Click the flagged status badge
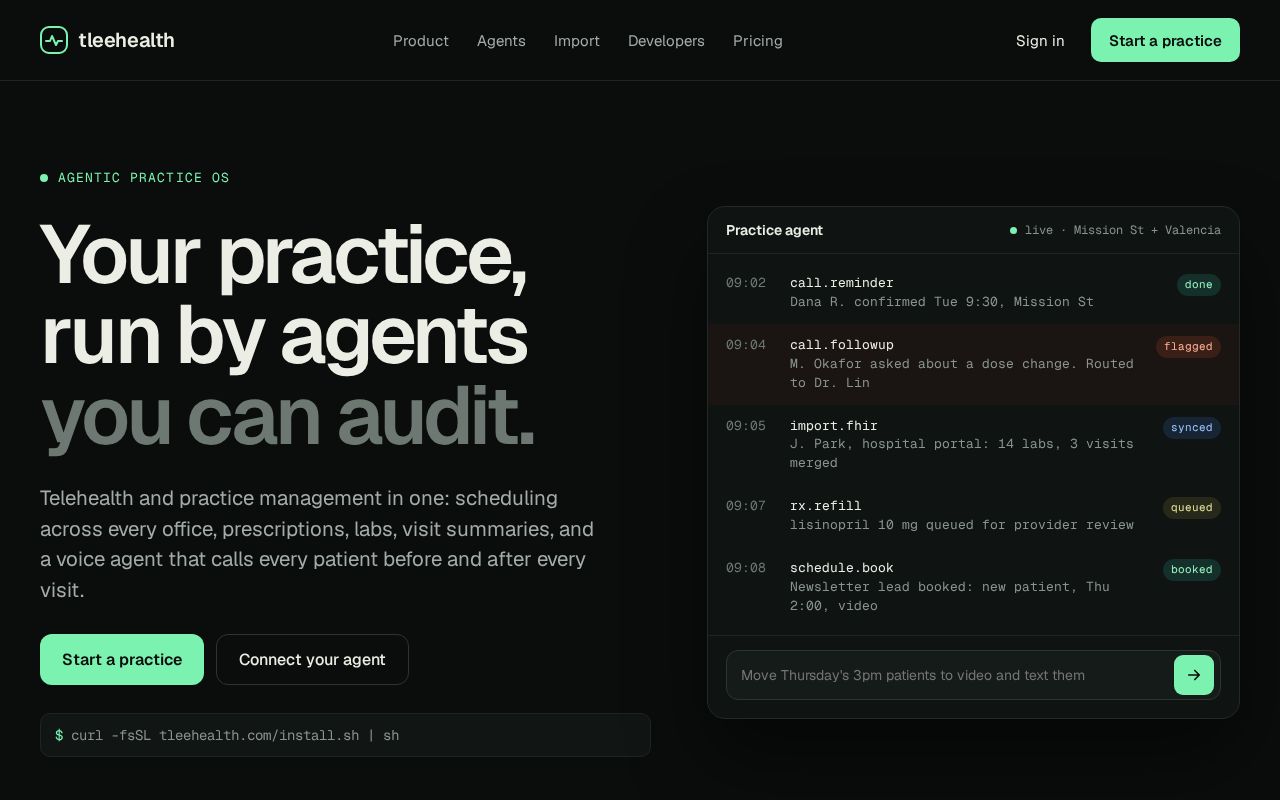 coord(1188,347)
